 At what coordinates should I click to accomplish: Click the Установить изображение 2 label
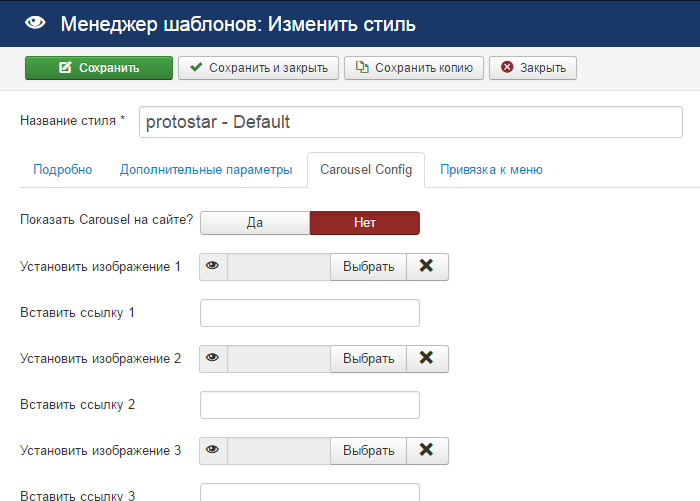[x=100, y=359]
